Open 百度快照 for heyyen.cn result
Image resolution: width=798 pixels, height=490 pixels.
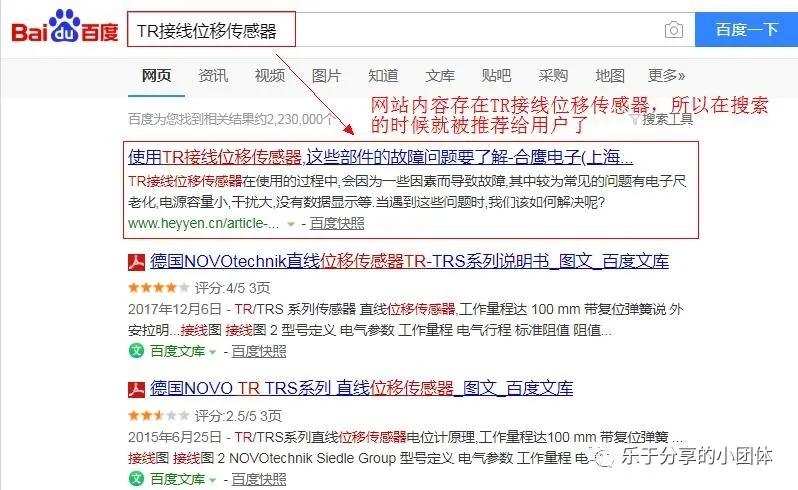tap(337, 223)
